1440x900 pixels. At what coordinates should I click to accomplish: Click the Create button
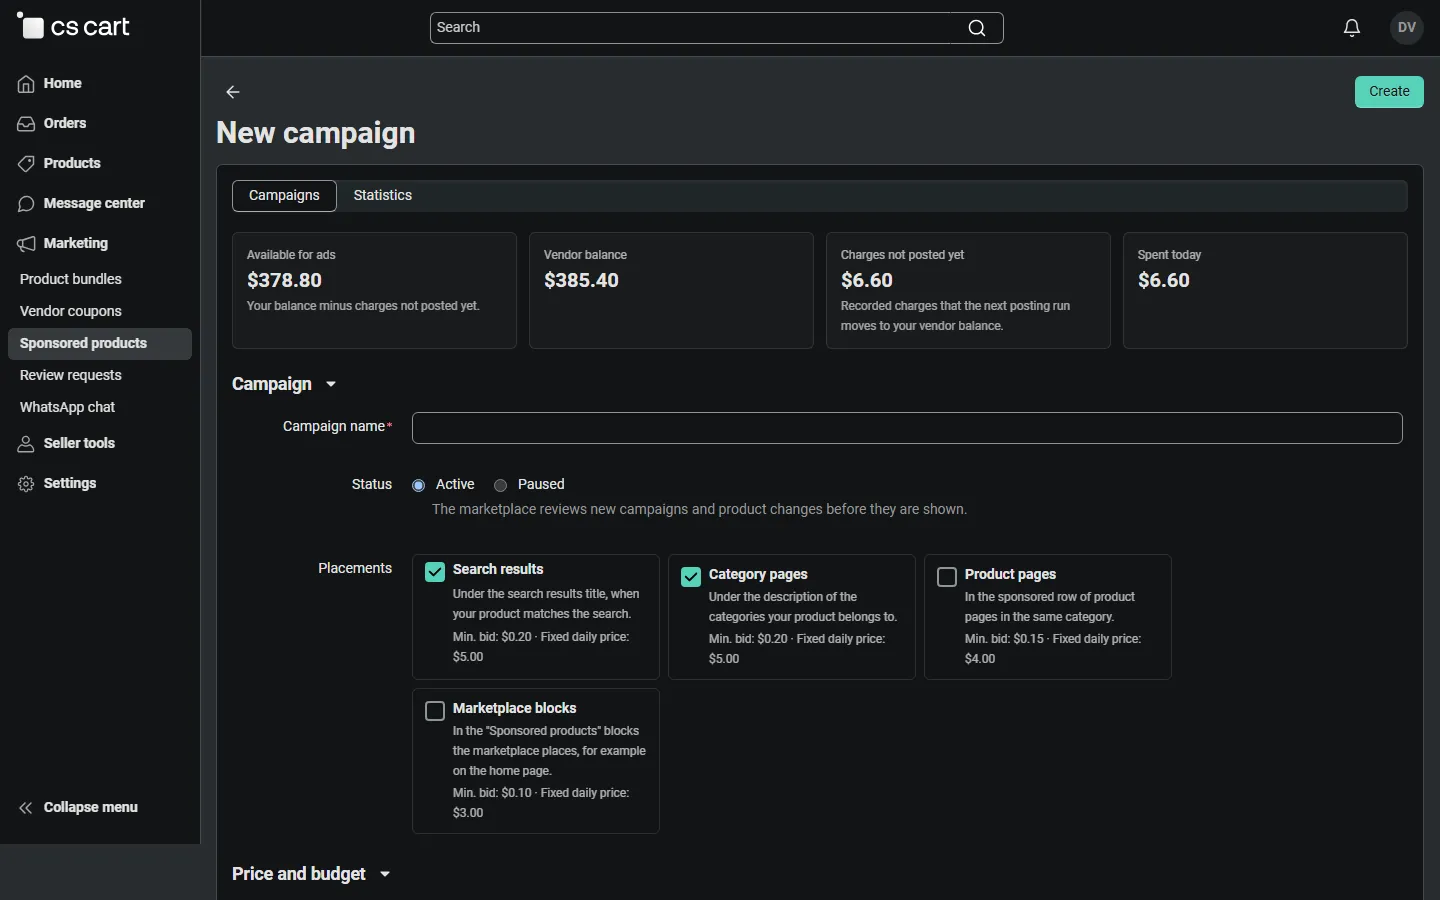click(1390, 92)
